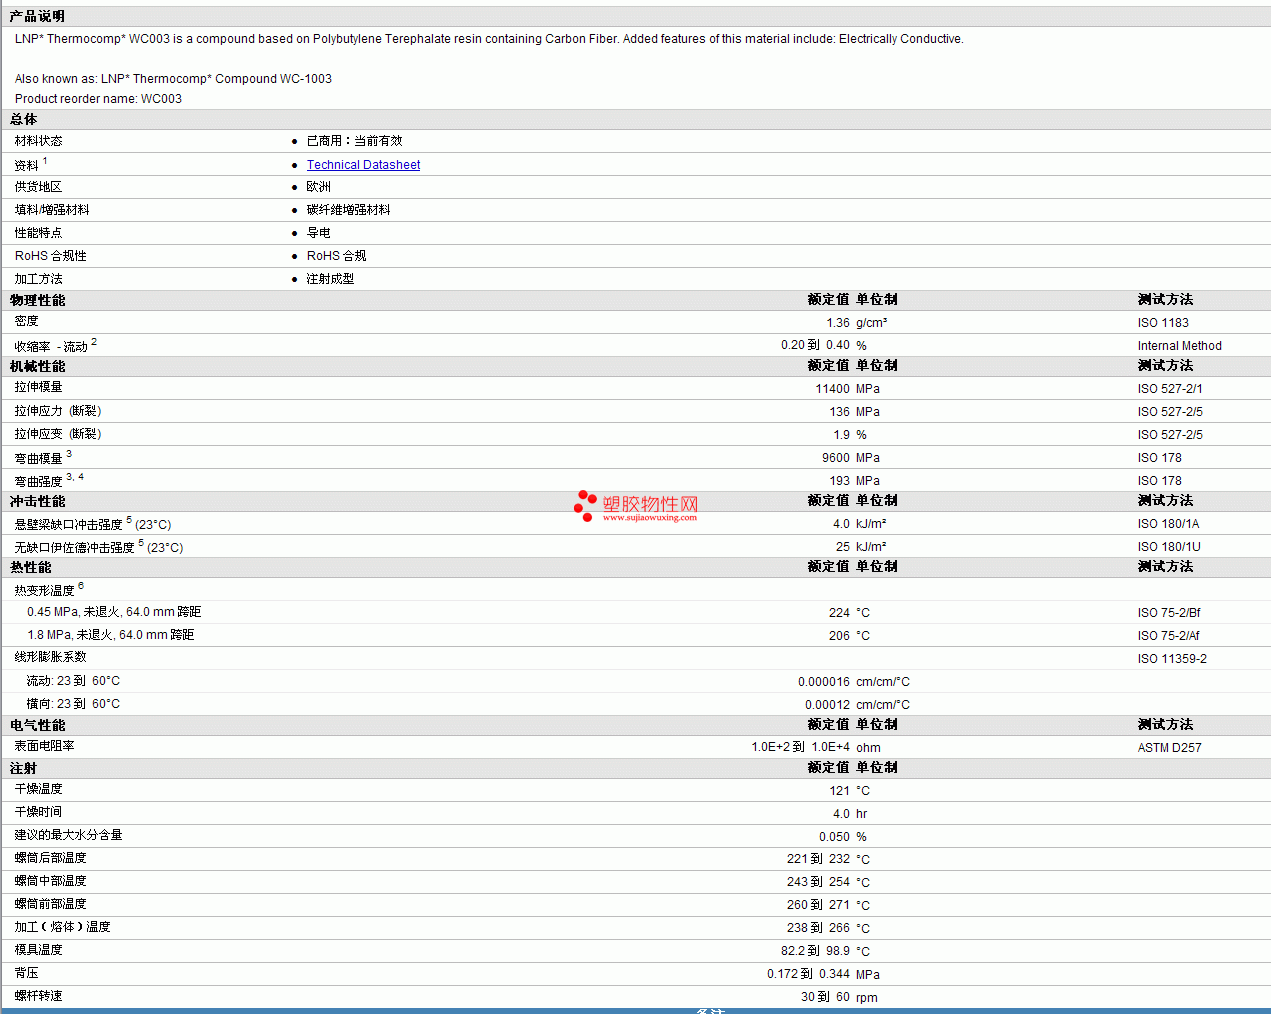Screen dimensions: 1271x1014
Task: Open the Technical Datasheet link
Action: 363,165
